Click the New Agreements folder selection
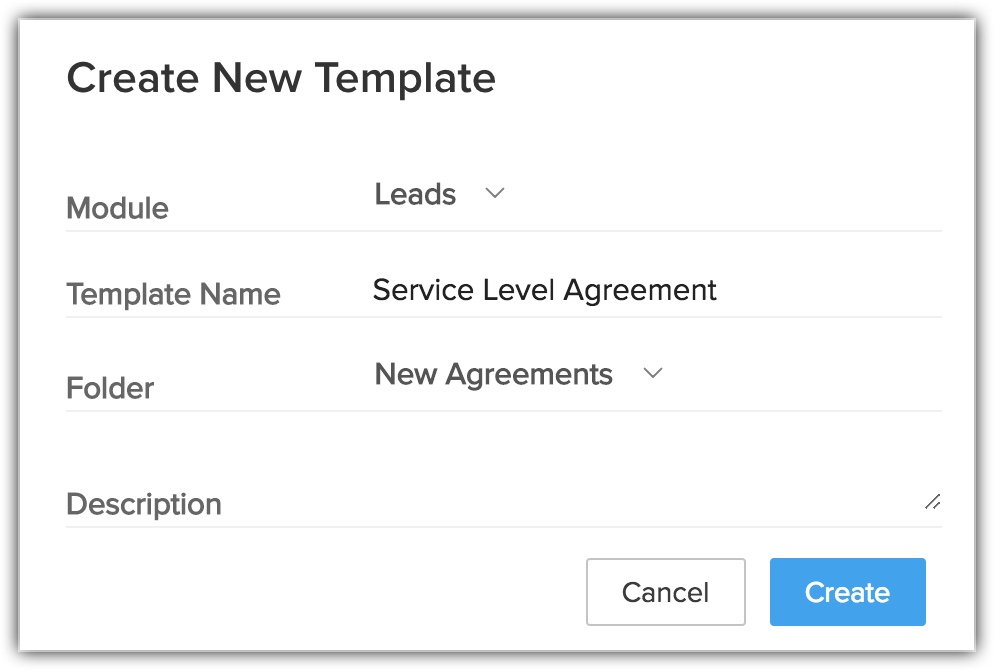Image resolution: width=994 pixels, height=670 pixels. pos(493,374)
